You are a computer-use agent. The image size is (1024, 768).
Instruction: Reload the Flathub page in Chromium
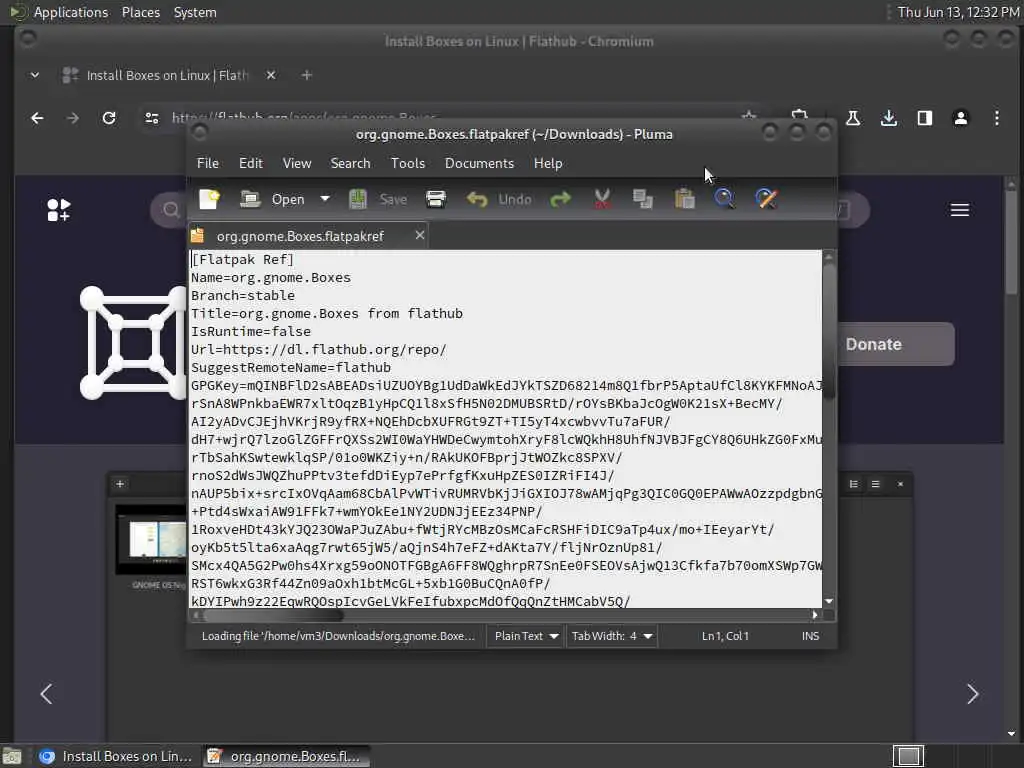point(109,118)
